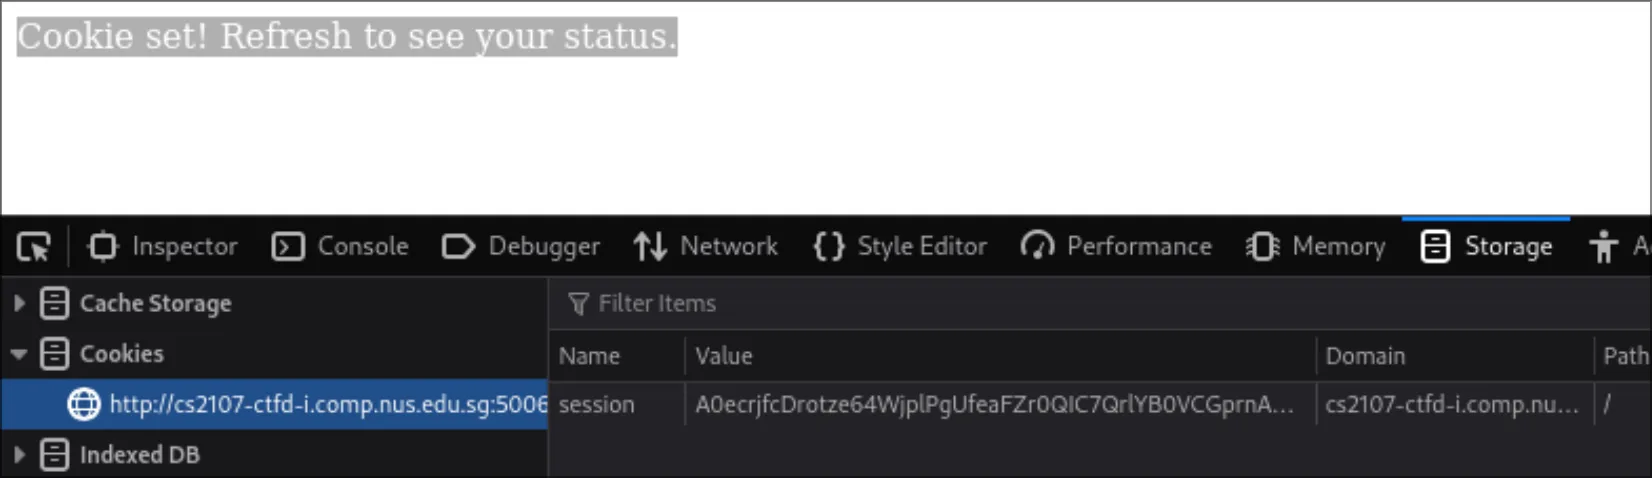Click the Domain column header
The height and width of the screenshot is (478, 1652).
point(1365,356)
